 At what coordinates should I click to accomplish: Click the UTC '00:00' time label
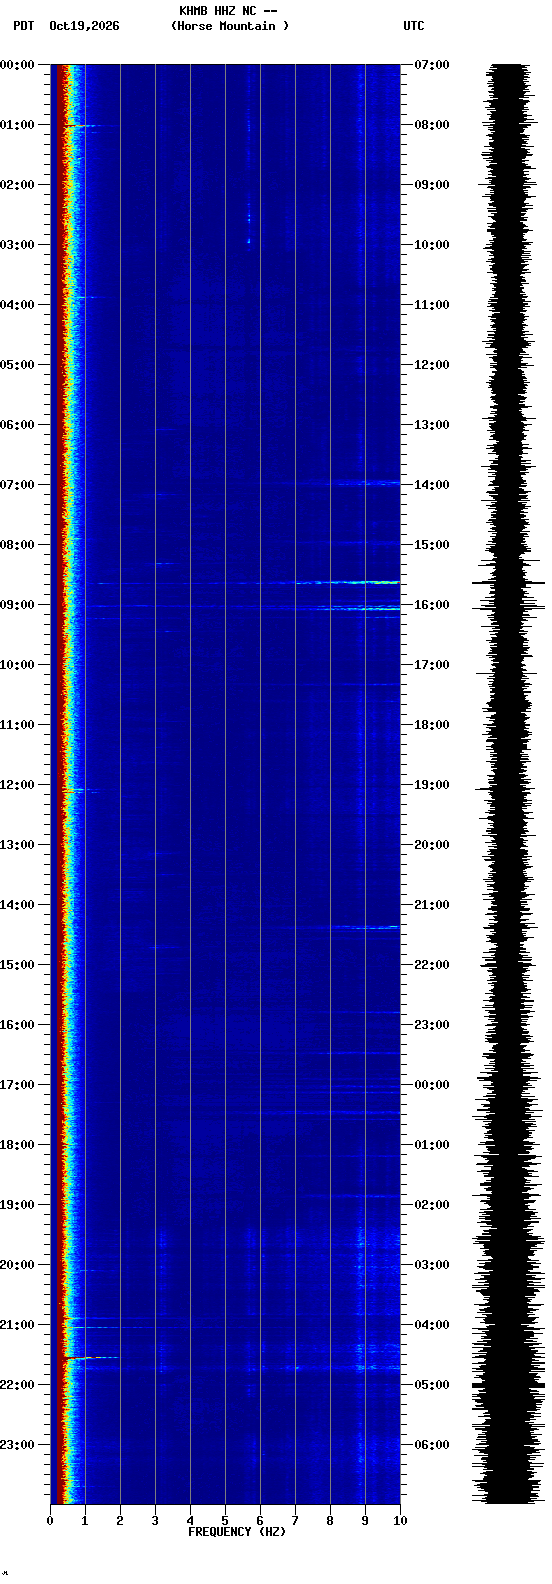(x=432, y=1085)
